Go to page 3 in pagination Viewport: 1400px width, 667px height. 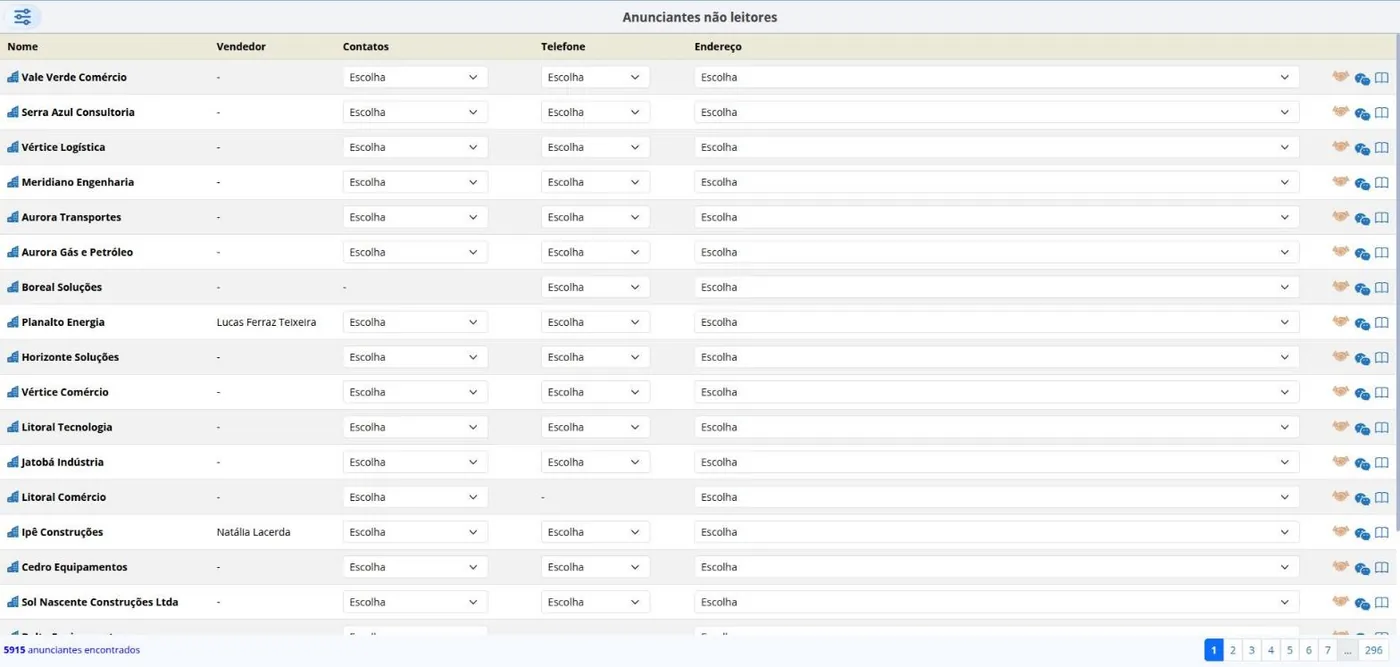click(x=1251, y=650)
